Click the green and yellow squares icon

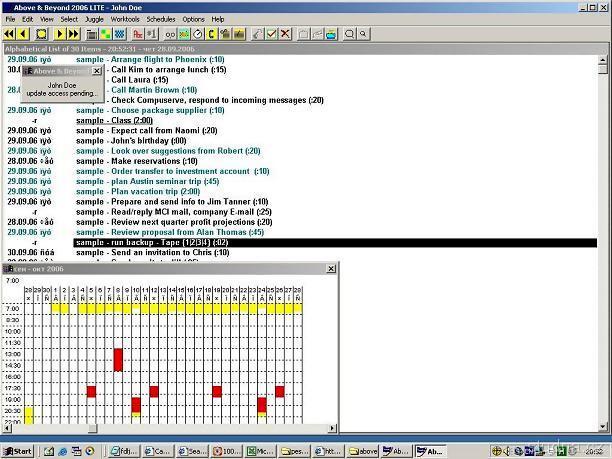point(106,34)
